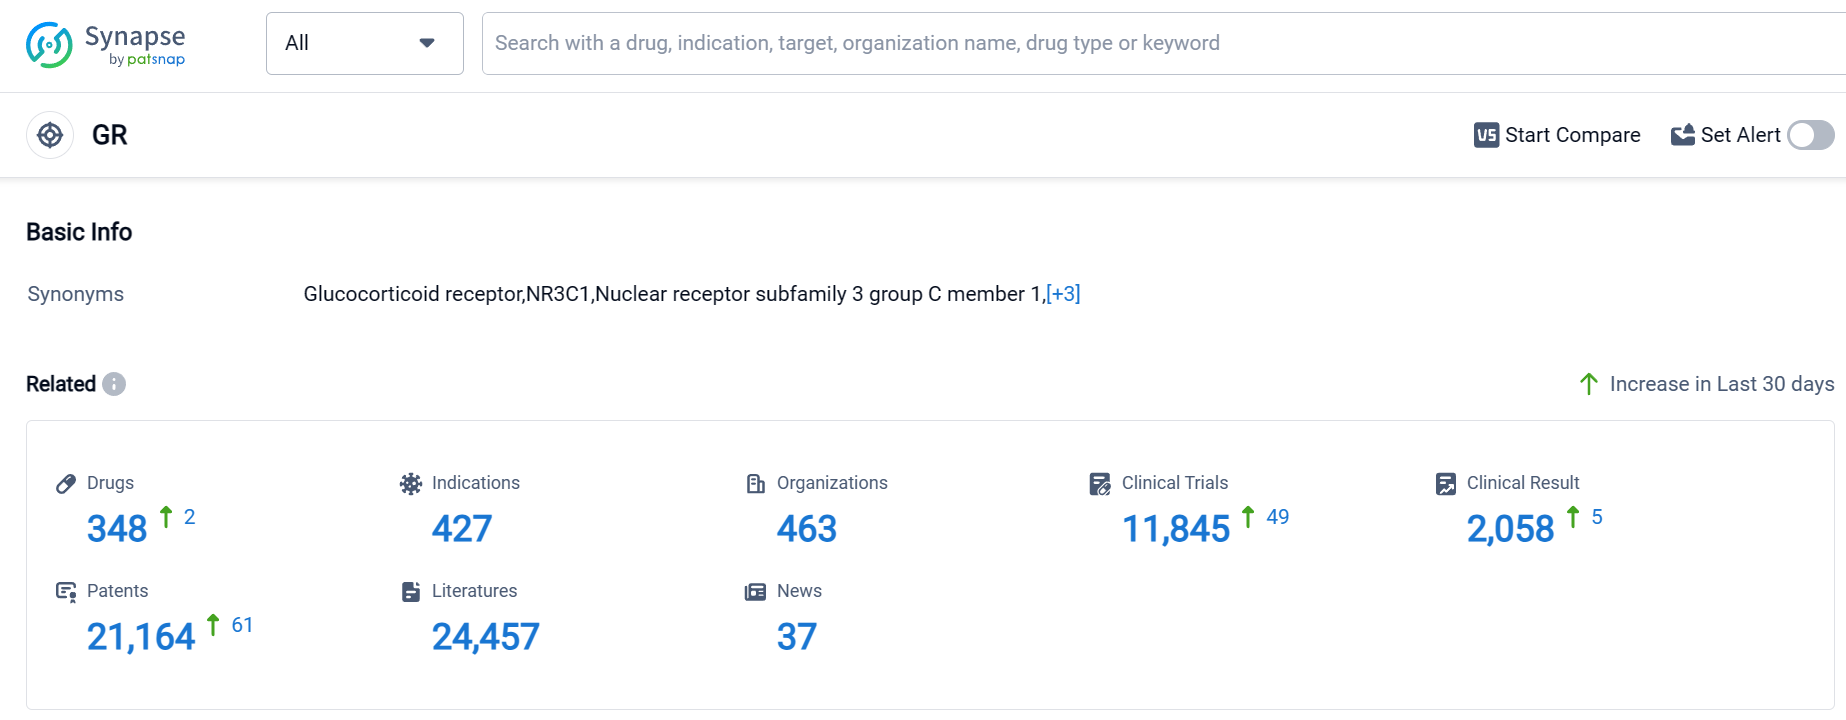Open the 2,058 clinical result count
This screenshot has width=1846, height=720.
click(1510, 529)
